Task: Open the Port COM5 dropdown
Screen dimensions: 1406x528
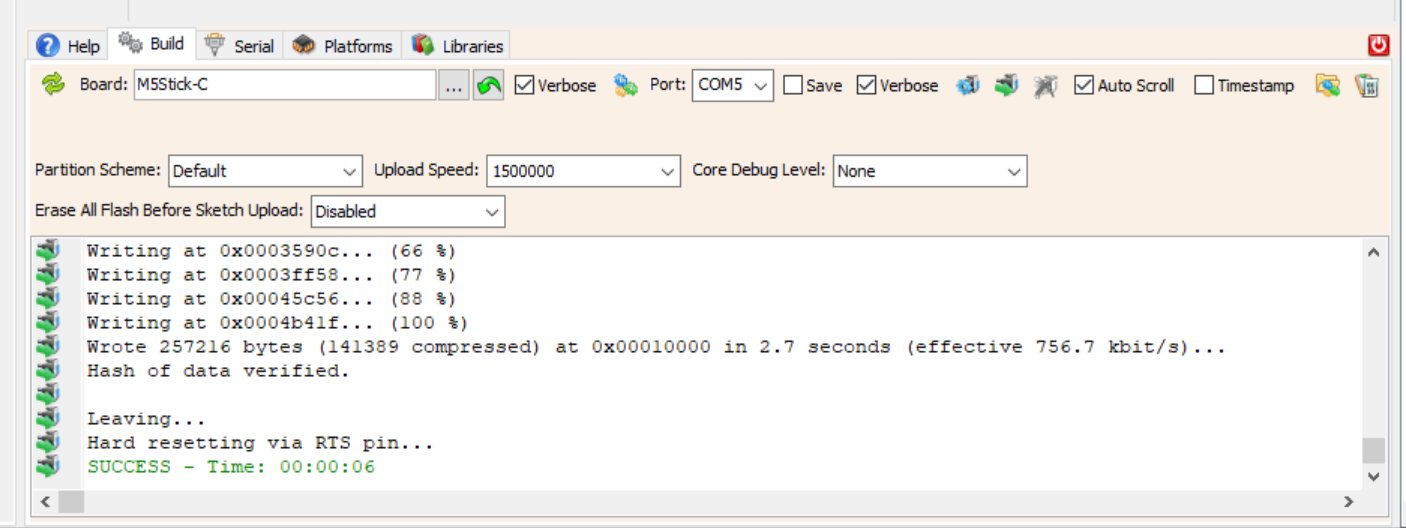Action: pos(733,85)
